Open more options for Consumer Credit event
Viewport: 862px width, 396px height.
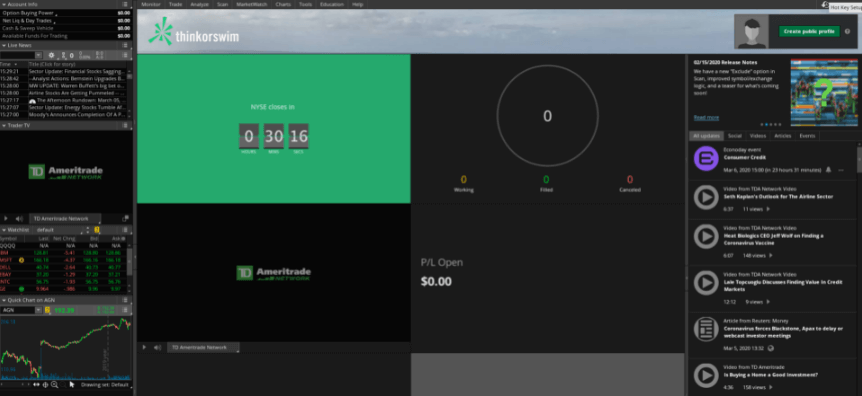(841, 170)
